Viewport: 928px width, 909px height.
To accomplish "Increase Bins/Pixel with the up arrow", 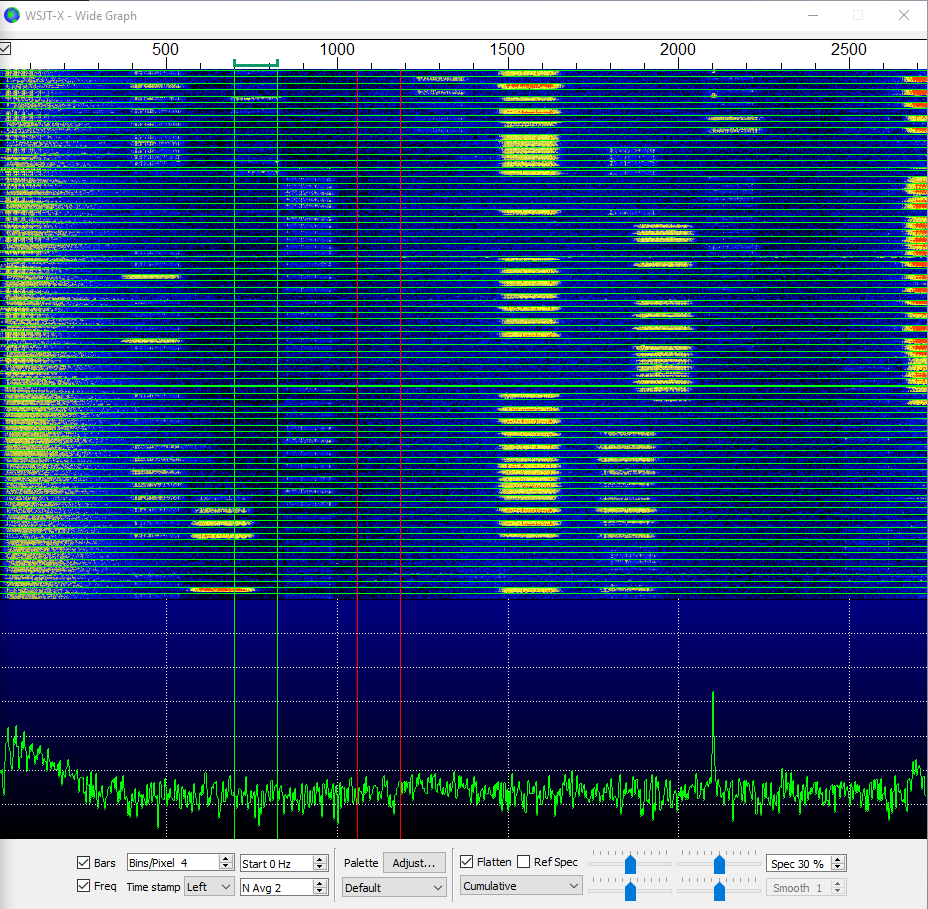I will click(x=227, y=859).
